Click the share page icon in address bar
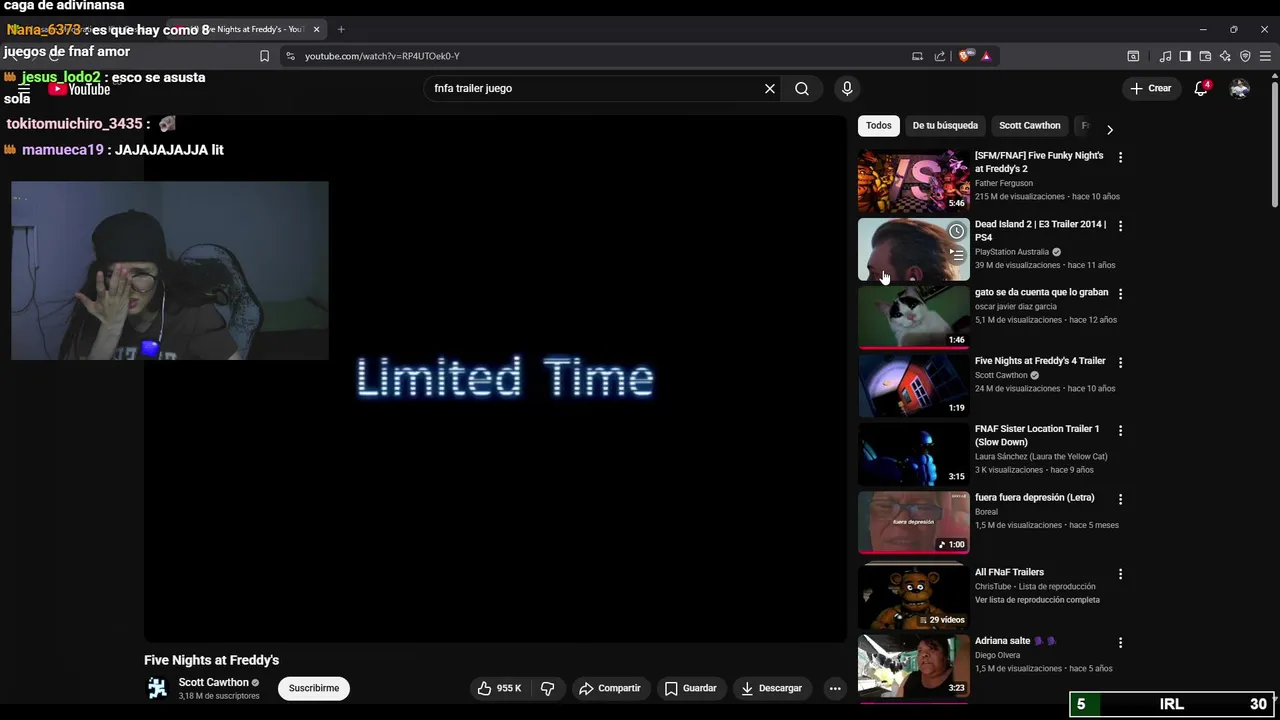The image size is (1280, 720). (940, 56)
